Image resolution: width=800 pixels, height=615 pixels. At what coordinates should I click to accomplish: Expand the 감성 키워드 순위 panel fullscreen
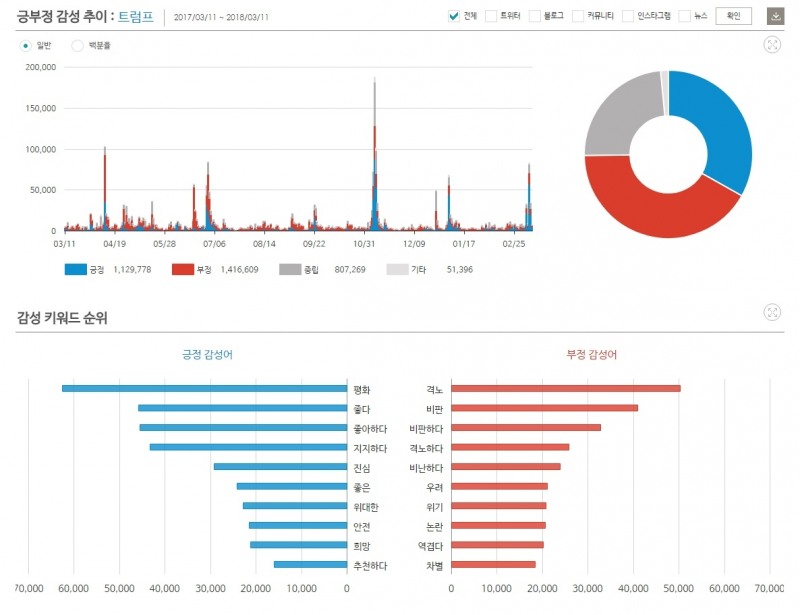click(772, 313)
